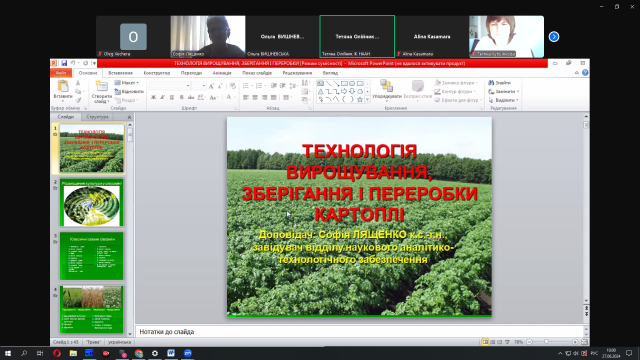Screen dimensions: 640x360
Task: Switch to the Структура pane tab
Action: [97, 117]
